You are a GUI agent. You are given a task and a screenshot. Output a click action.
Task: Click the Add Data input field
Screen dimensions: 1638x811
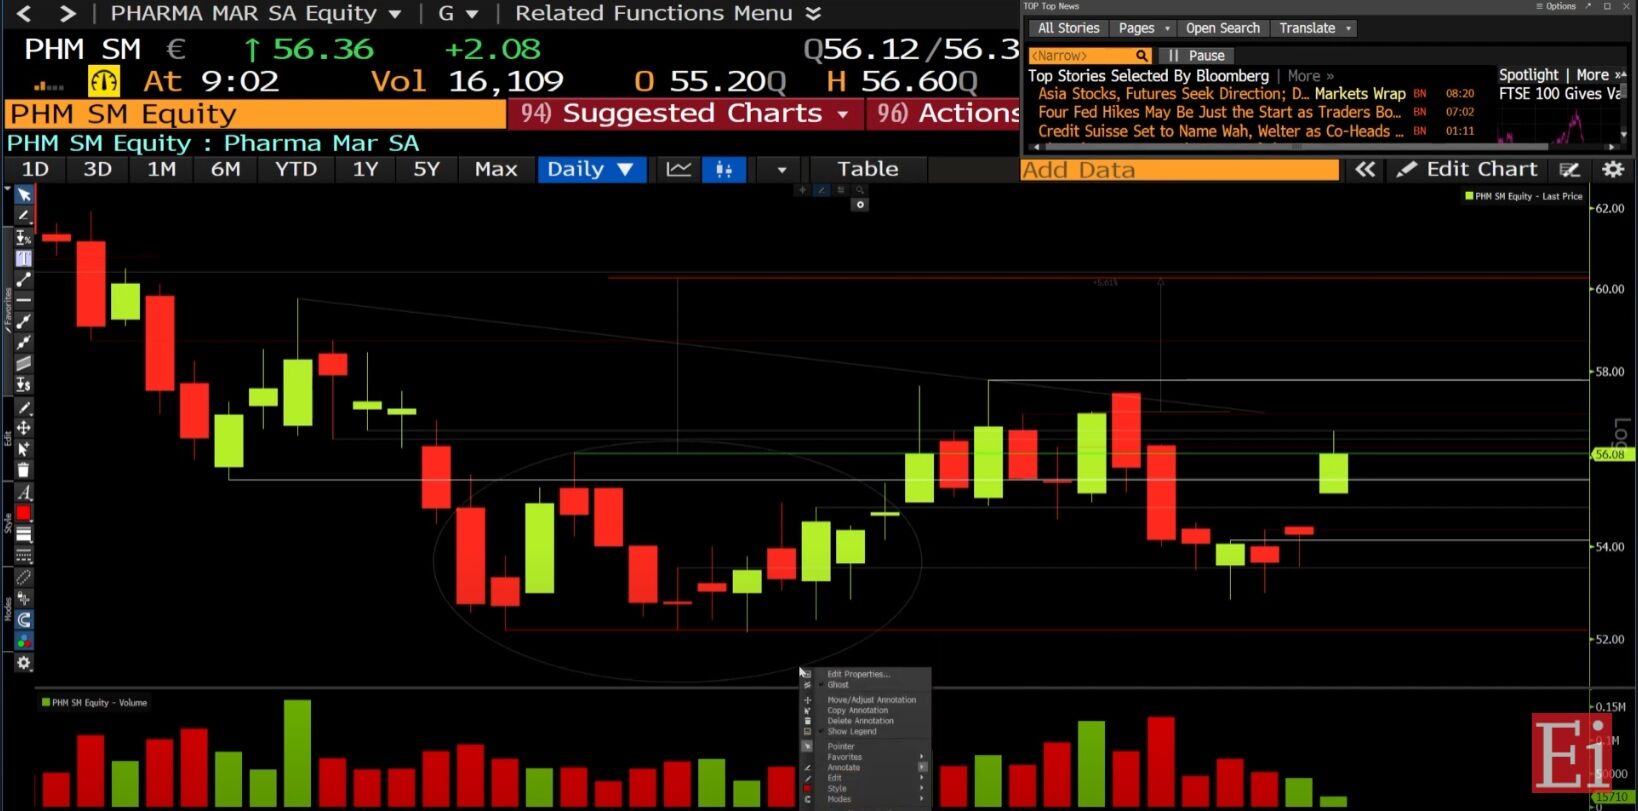[1179, 170]
